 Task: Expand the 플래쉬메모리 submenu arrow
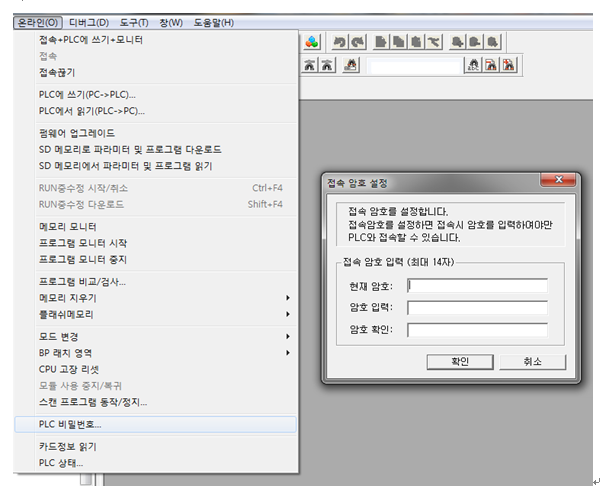(x=288, y=314)
